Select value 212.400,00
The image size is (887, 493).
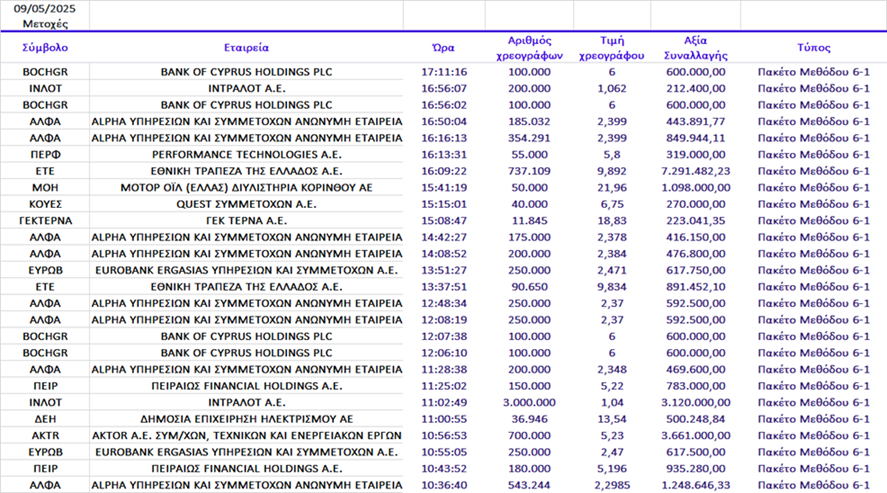coord(696,88)
